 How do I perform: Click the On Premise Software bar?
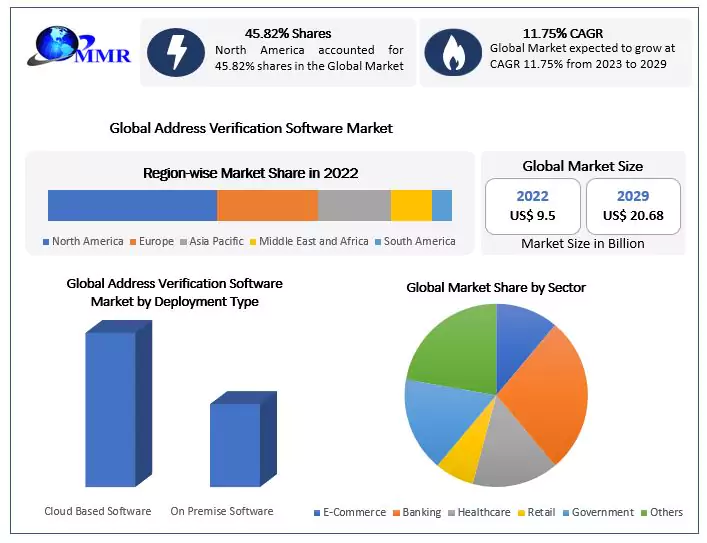tap(235, 444)
